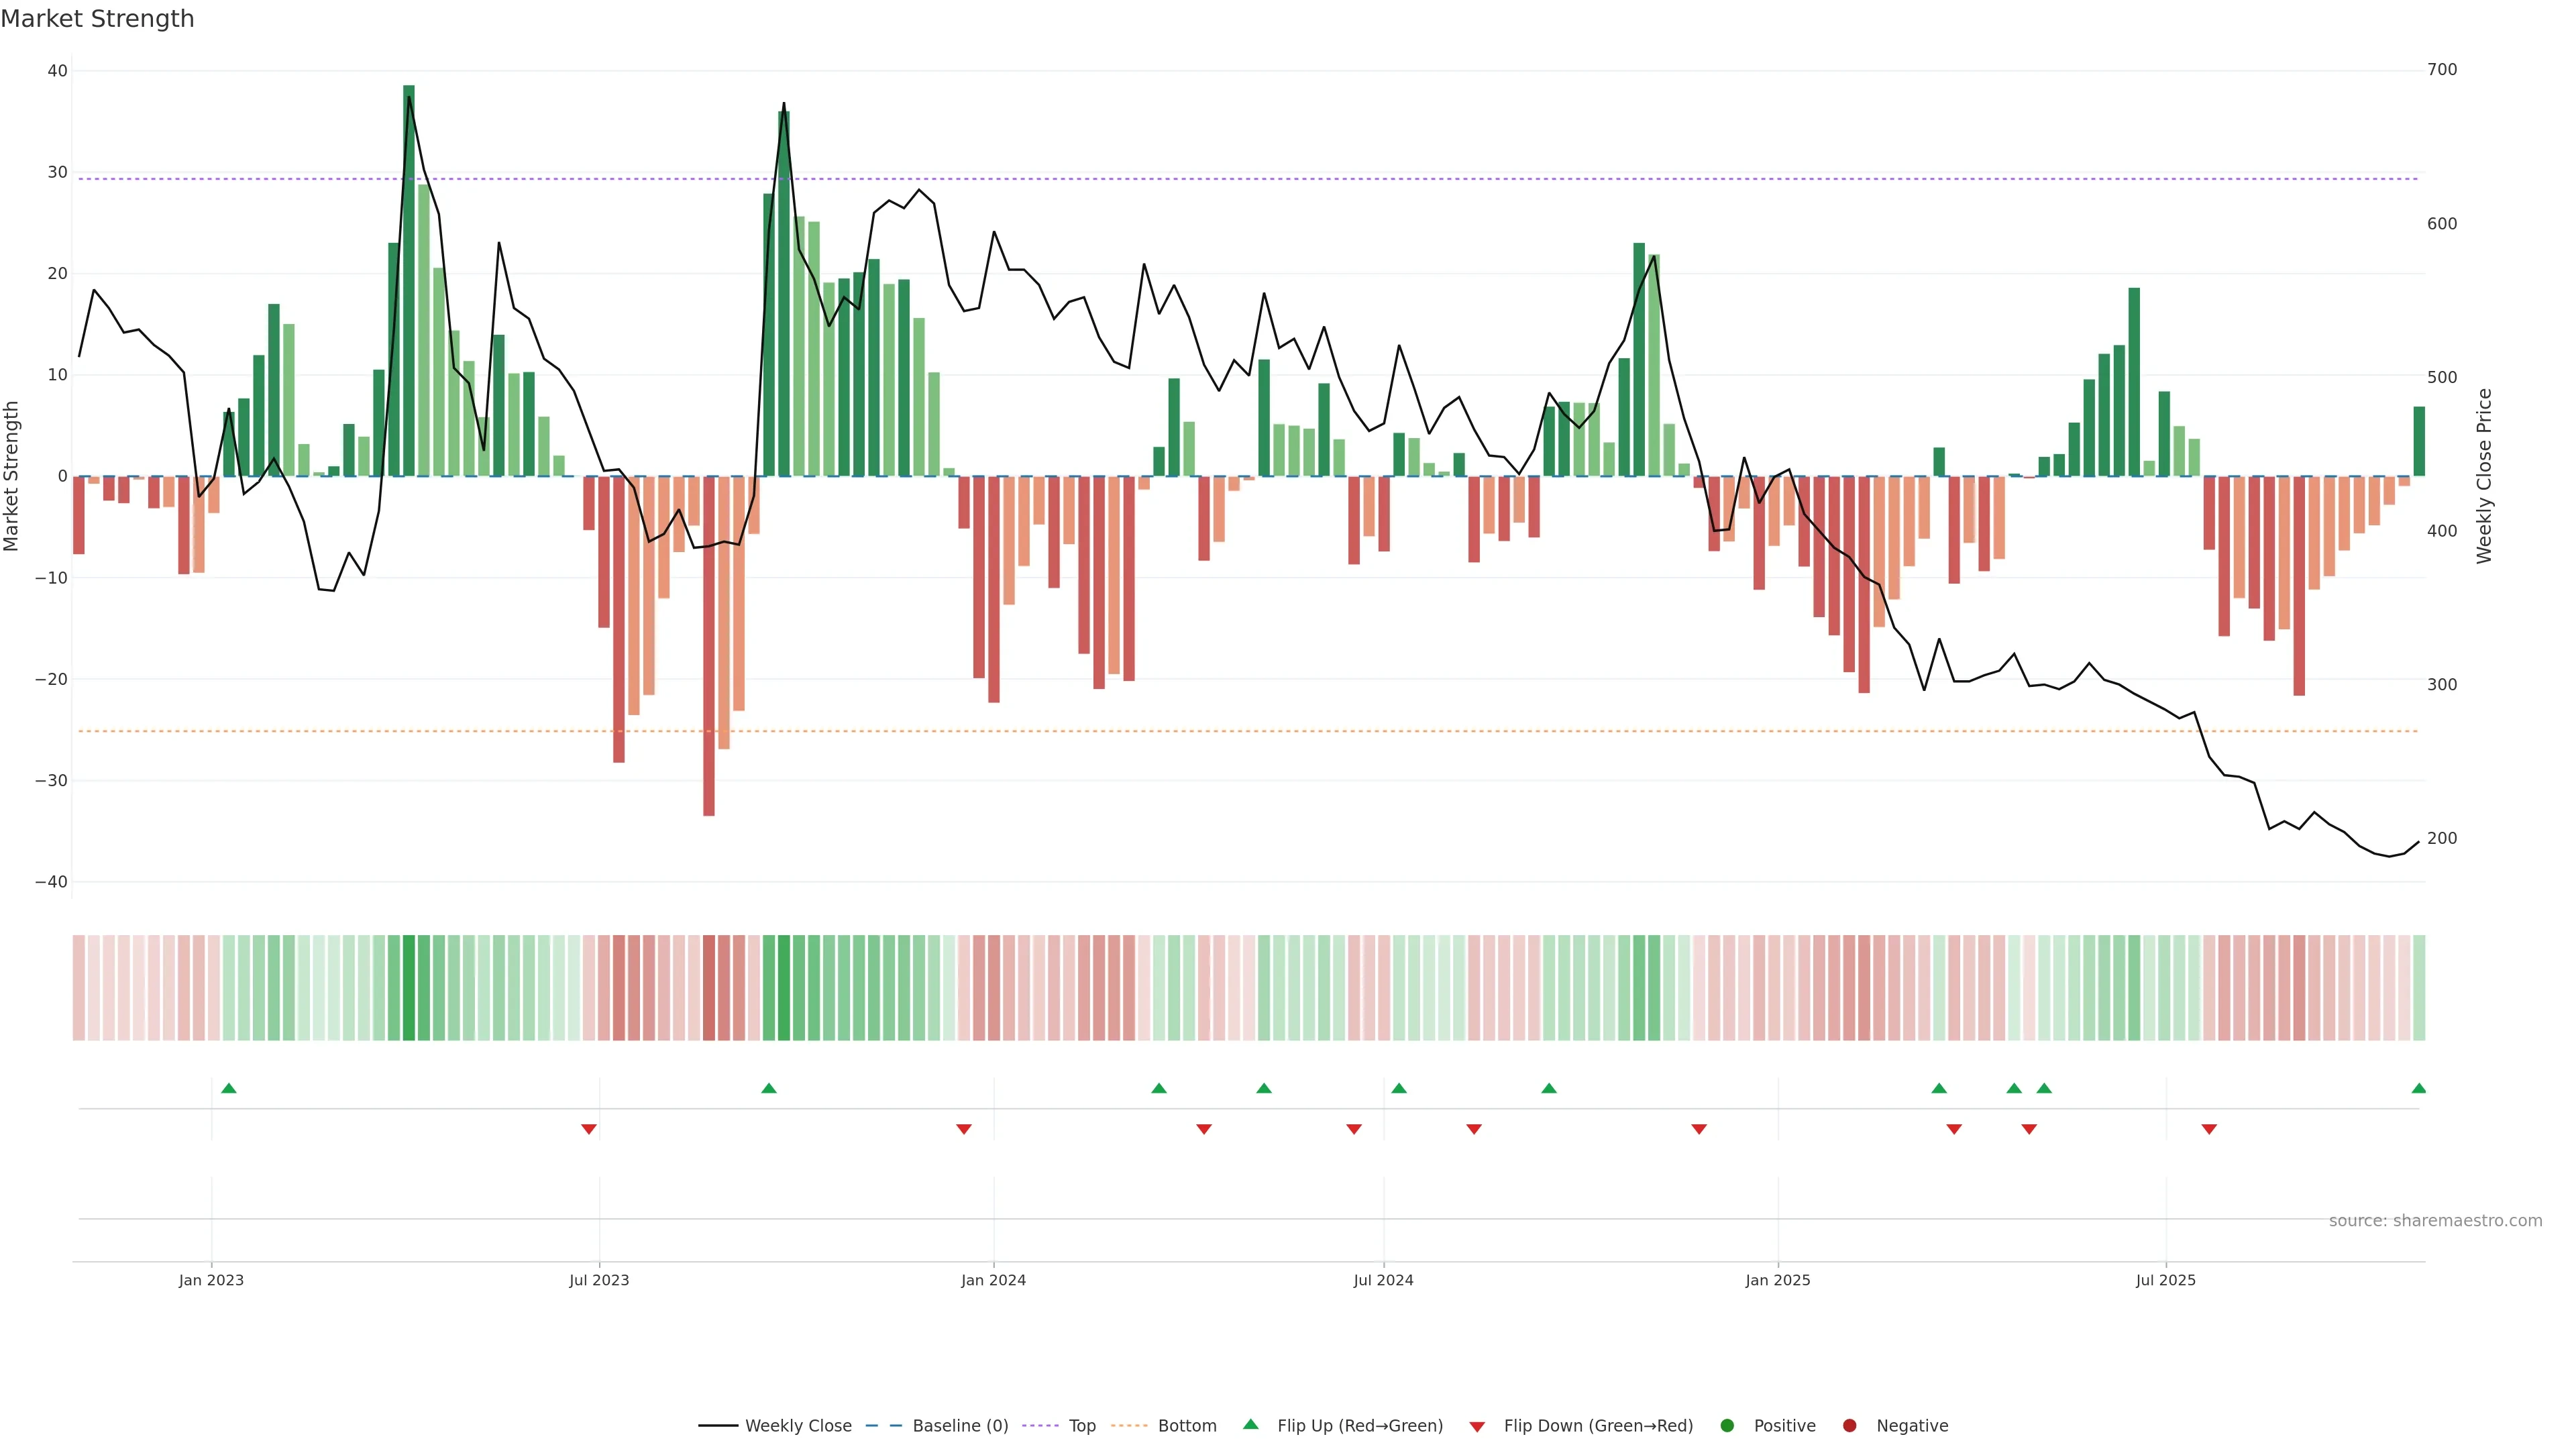This screenshot has width=2576, height=1449.
Task: Click the Jan 2024 x-axis label
Action: coord(993,1280)
